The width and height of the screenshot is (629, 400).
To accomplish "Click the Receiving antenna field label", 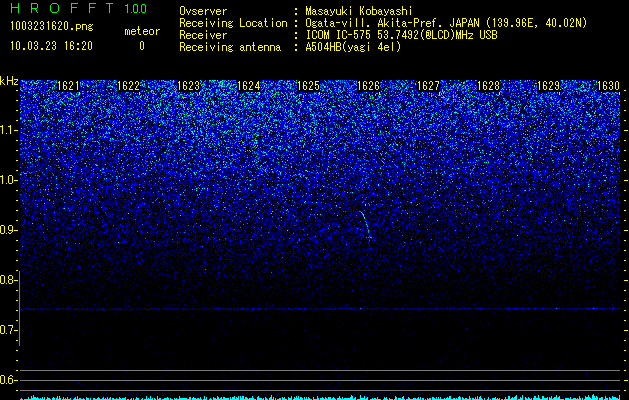I will point(230,47).
